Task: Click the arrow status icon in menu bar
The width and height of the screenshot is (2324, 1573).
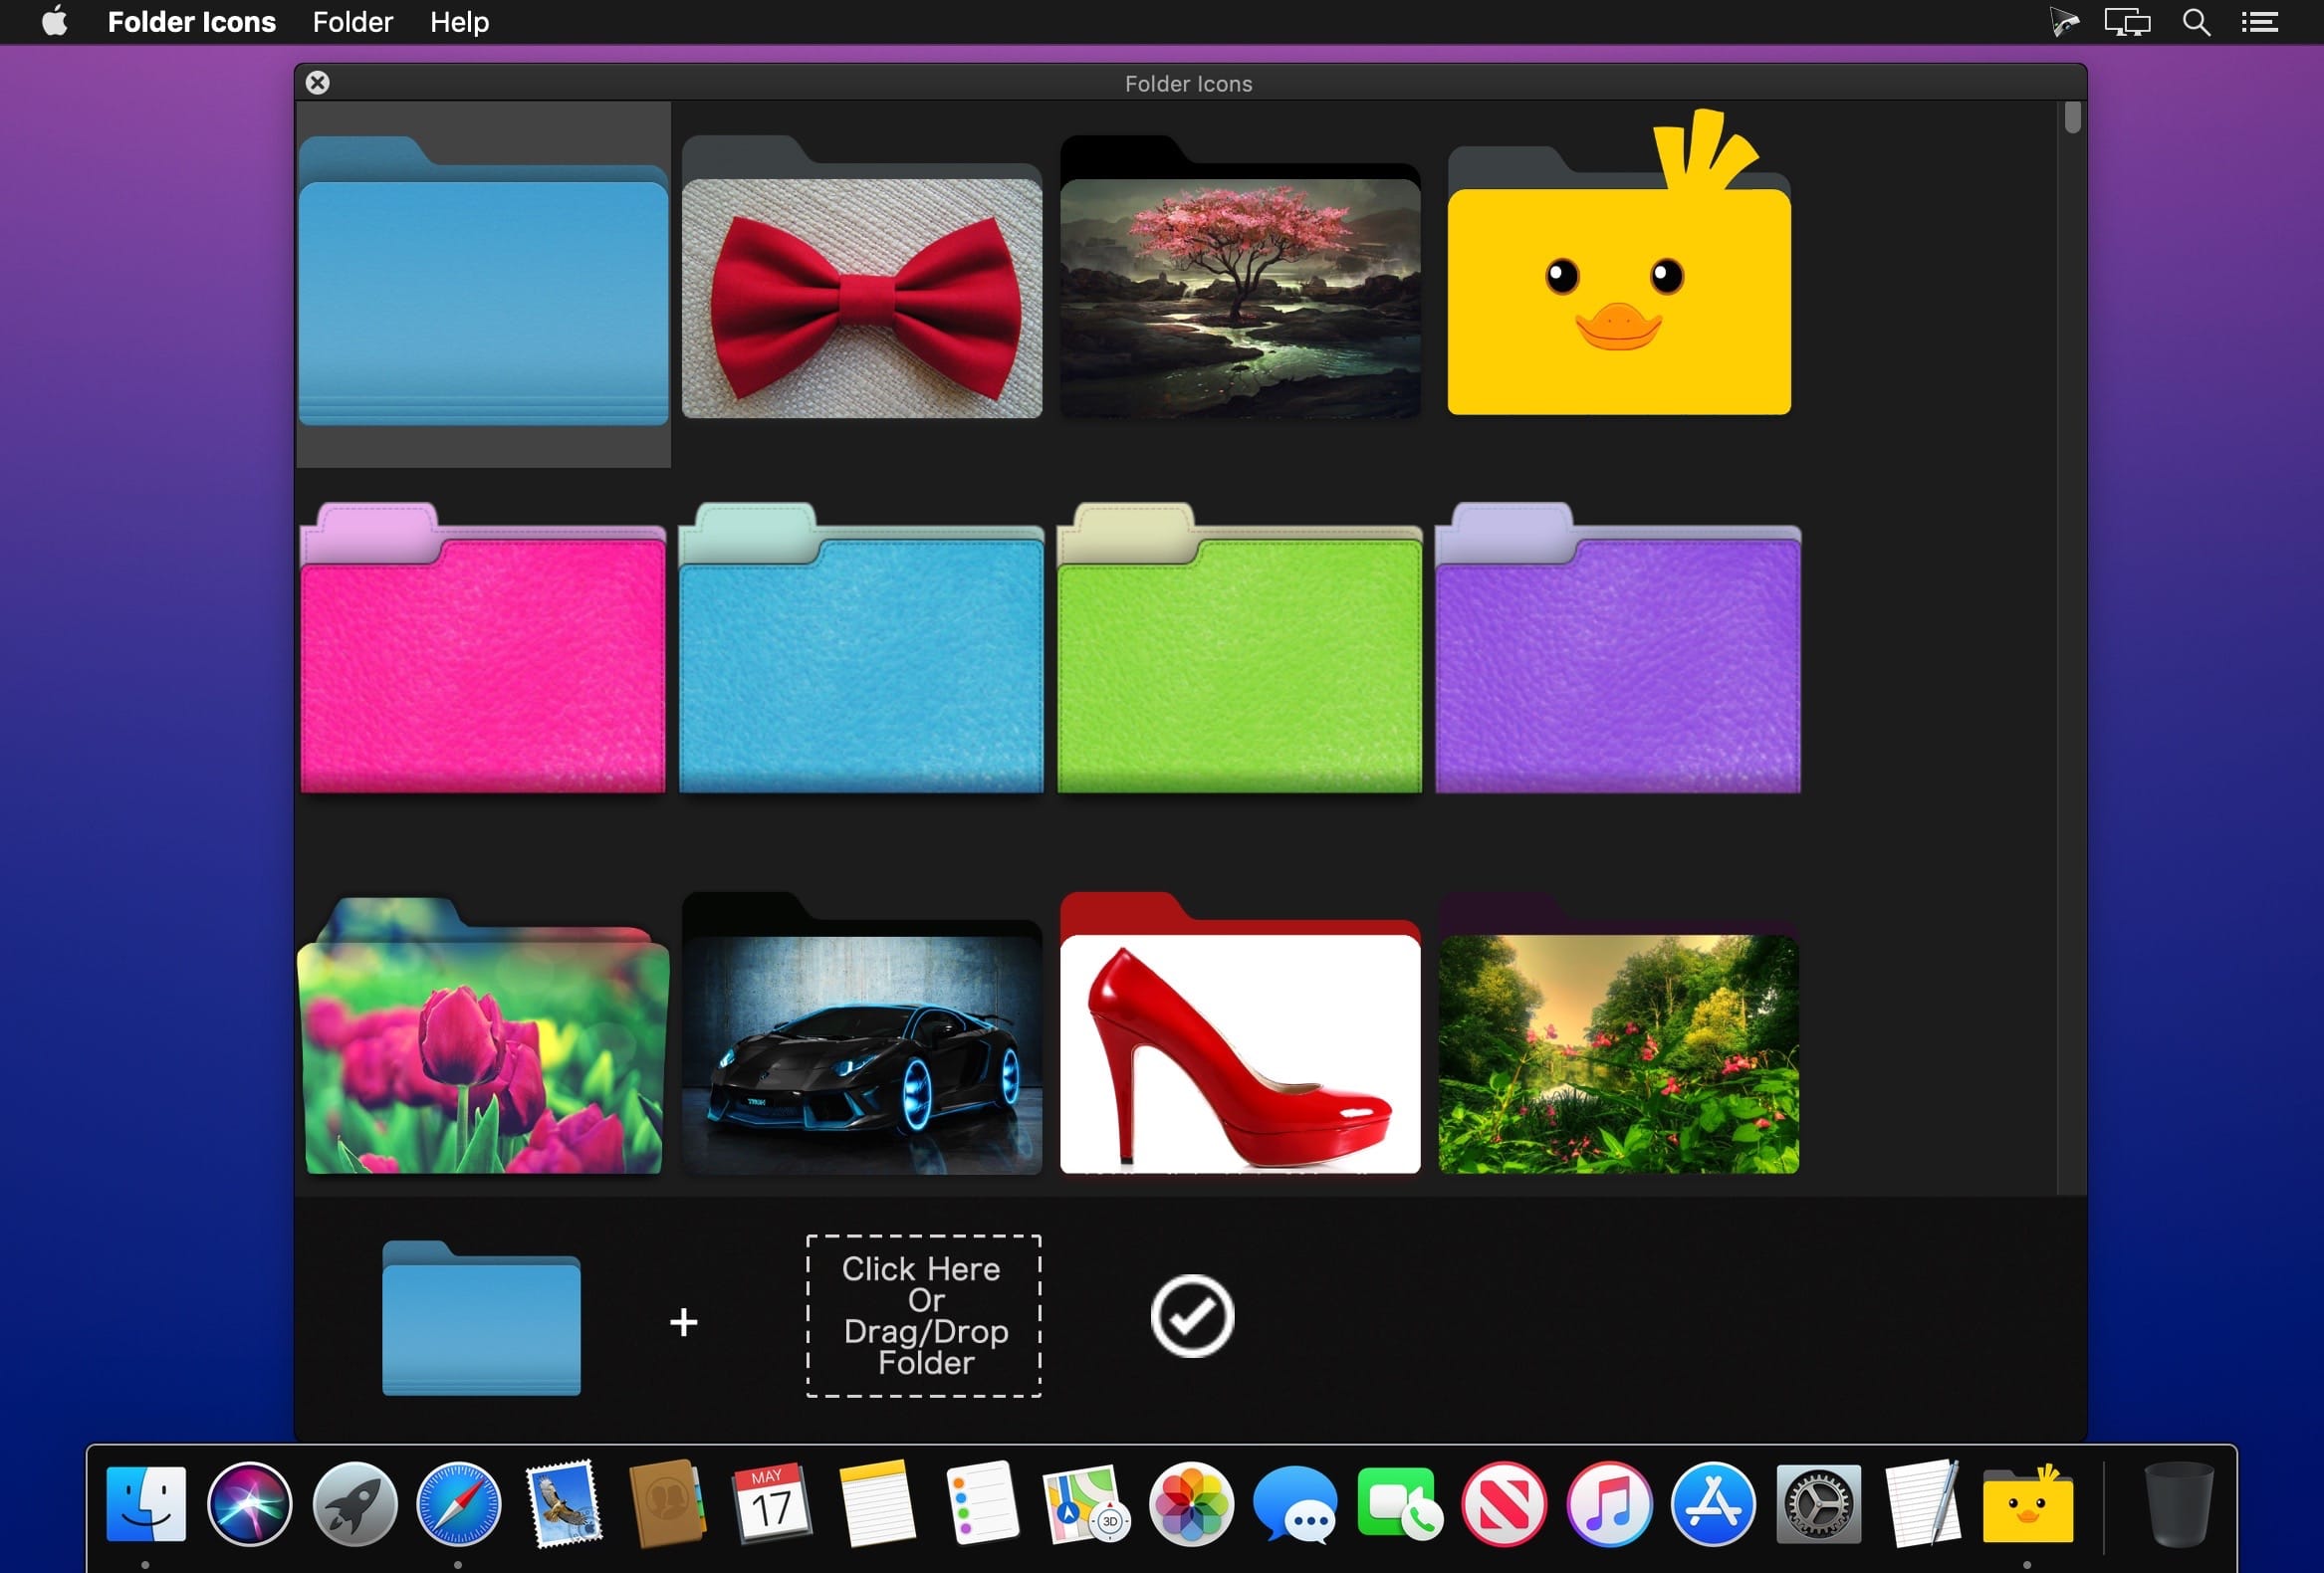Action: (x=2063, y=22)
